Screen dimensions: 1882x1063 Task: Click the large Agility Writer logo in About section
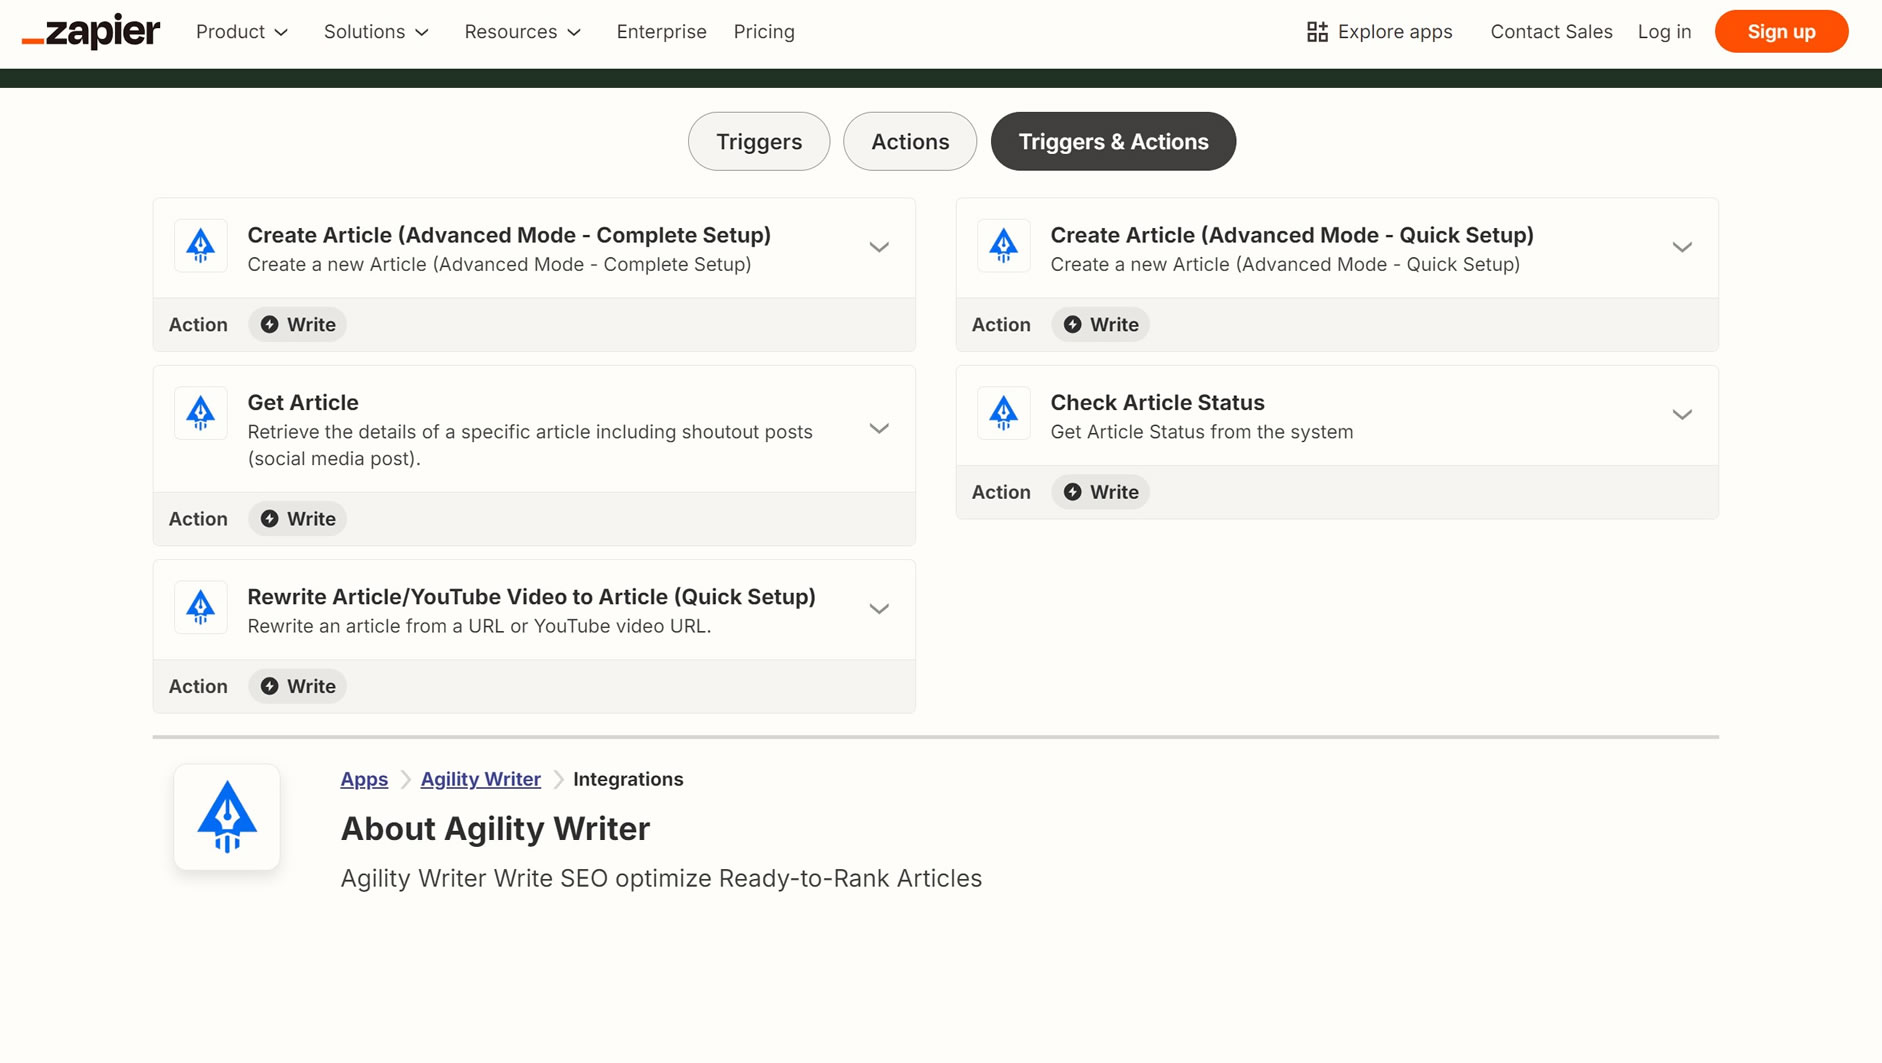[x=227, y=817]
